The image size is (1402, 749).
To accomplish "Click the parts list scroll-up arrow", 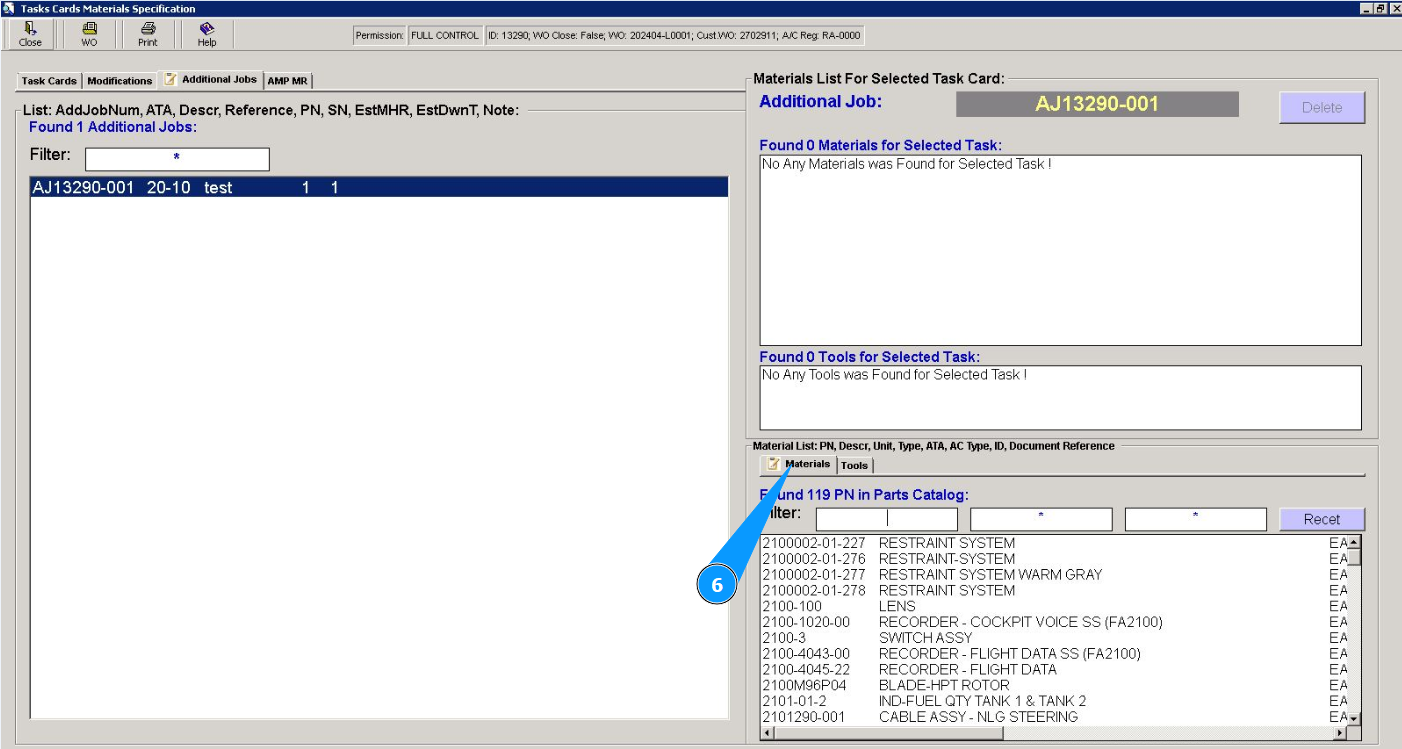I will coord(1355,543).
